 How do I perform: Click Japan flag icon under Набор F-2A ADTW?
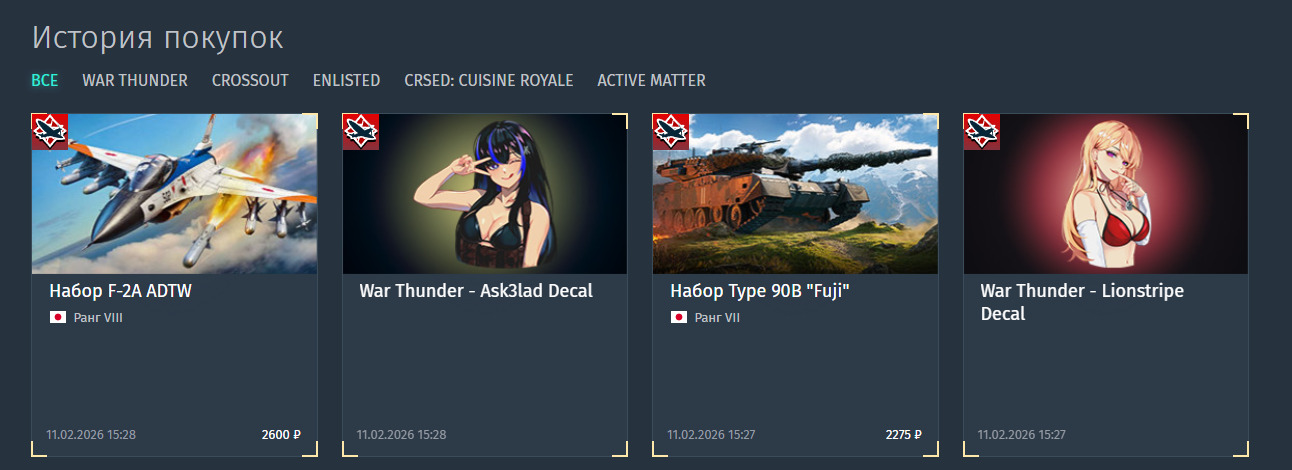coord(58,317)
